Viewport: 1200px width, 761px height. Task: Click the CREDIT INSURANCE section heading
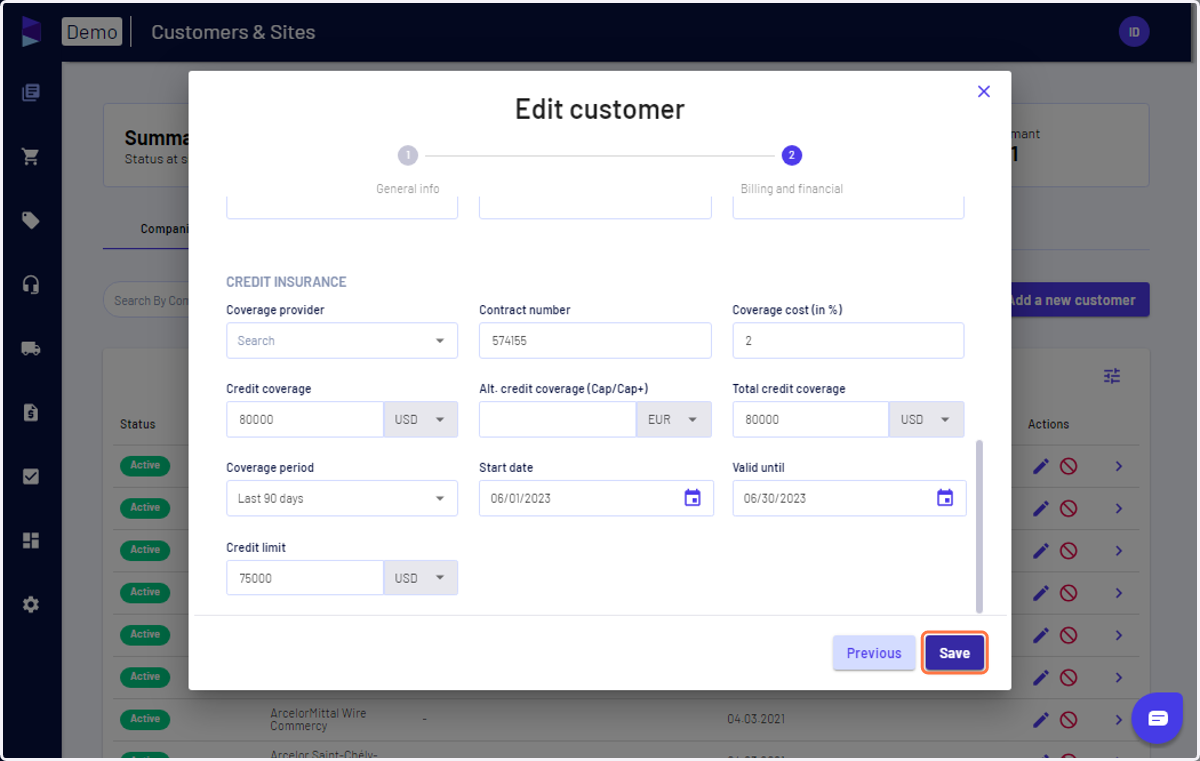coord(286,282)
